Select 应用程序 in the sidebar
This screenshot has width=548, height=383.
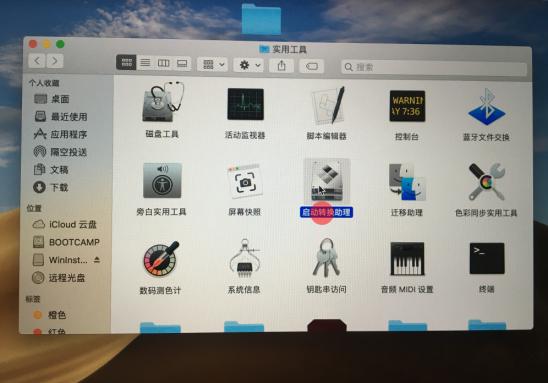(x=60, y=134)
